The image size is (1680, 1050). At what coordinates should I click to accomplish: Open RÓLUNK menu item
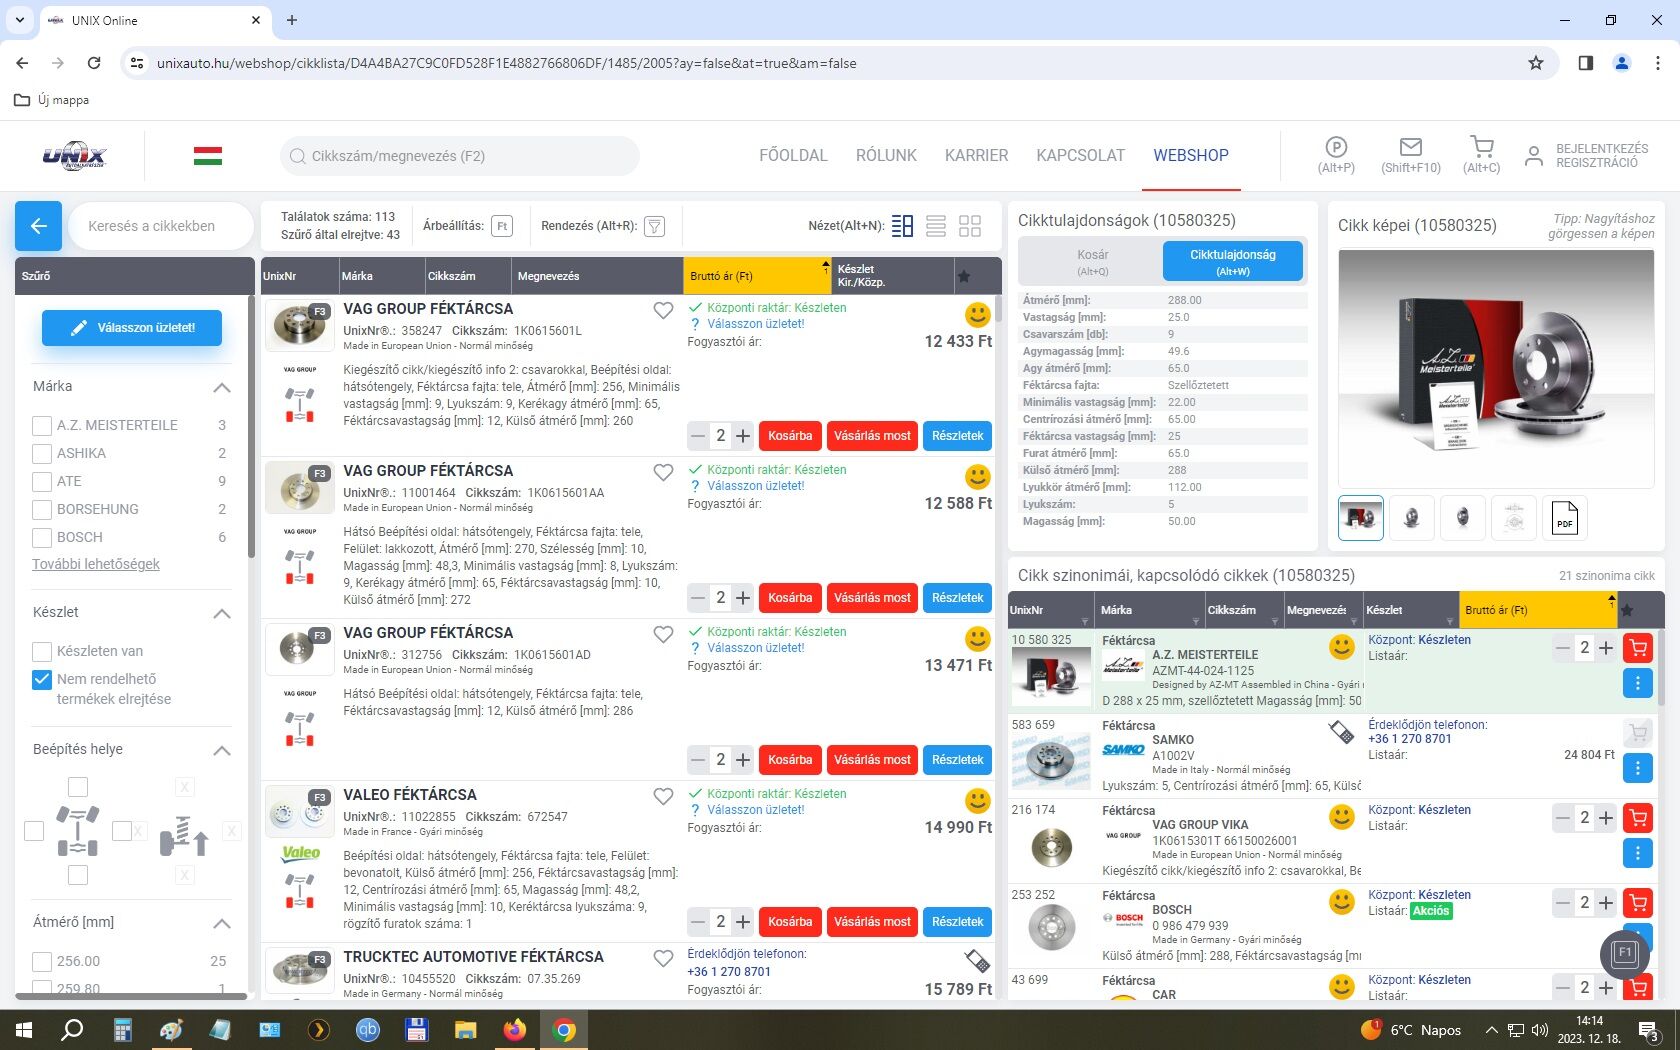[x=886, y=155]
